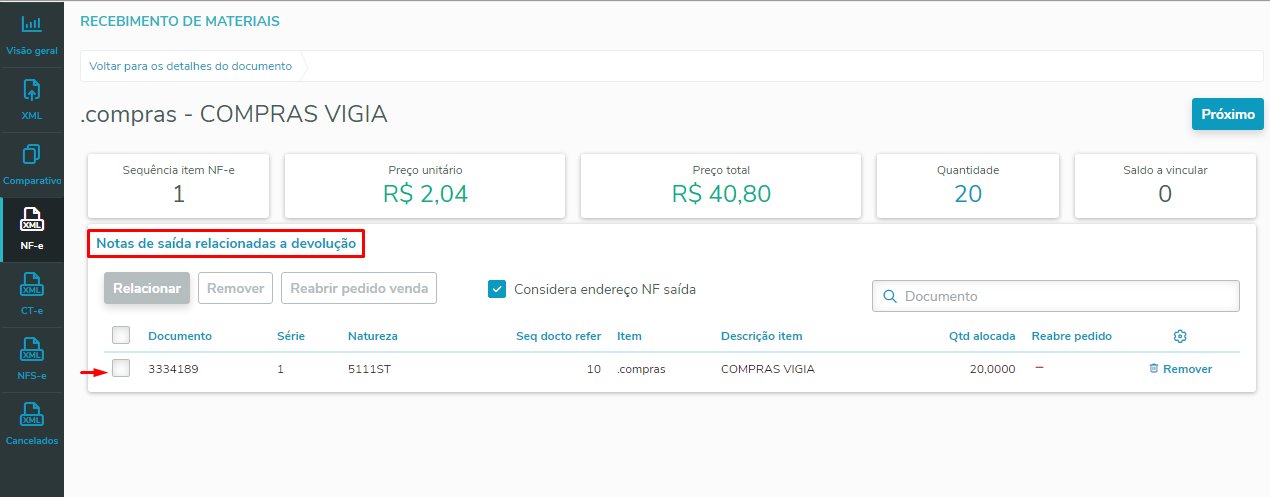
Task: Sort by the Natureza column header
Action: (x=373, y=336)
